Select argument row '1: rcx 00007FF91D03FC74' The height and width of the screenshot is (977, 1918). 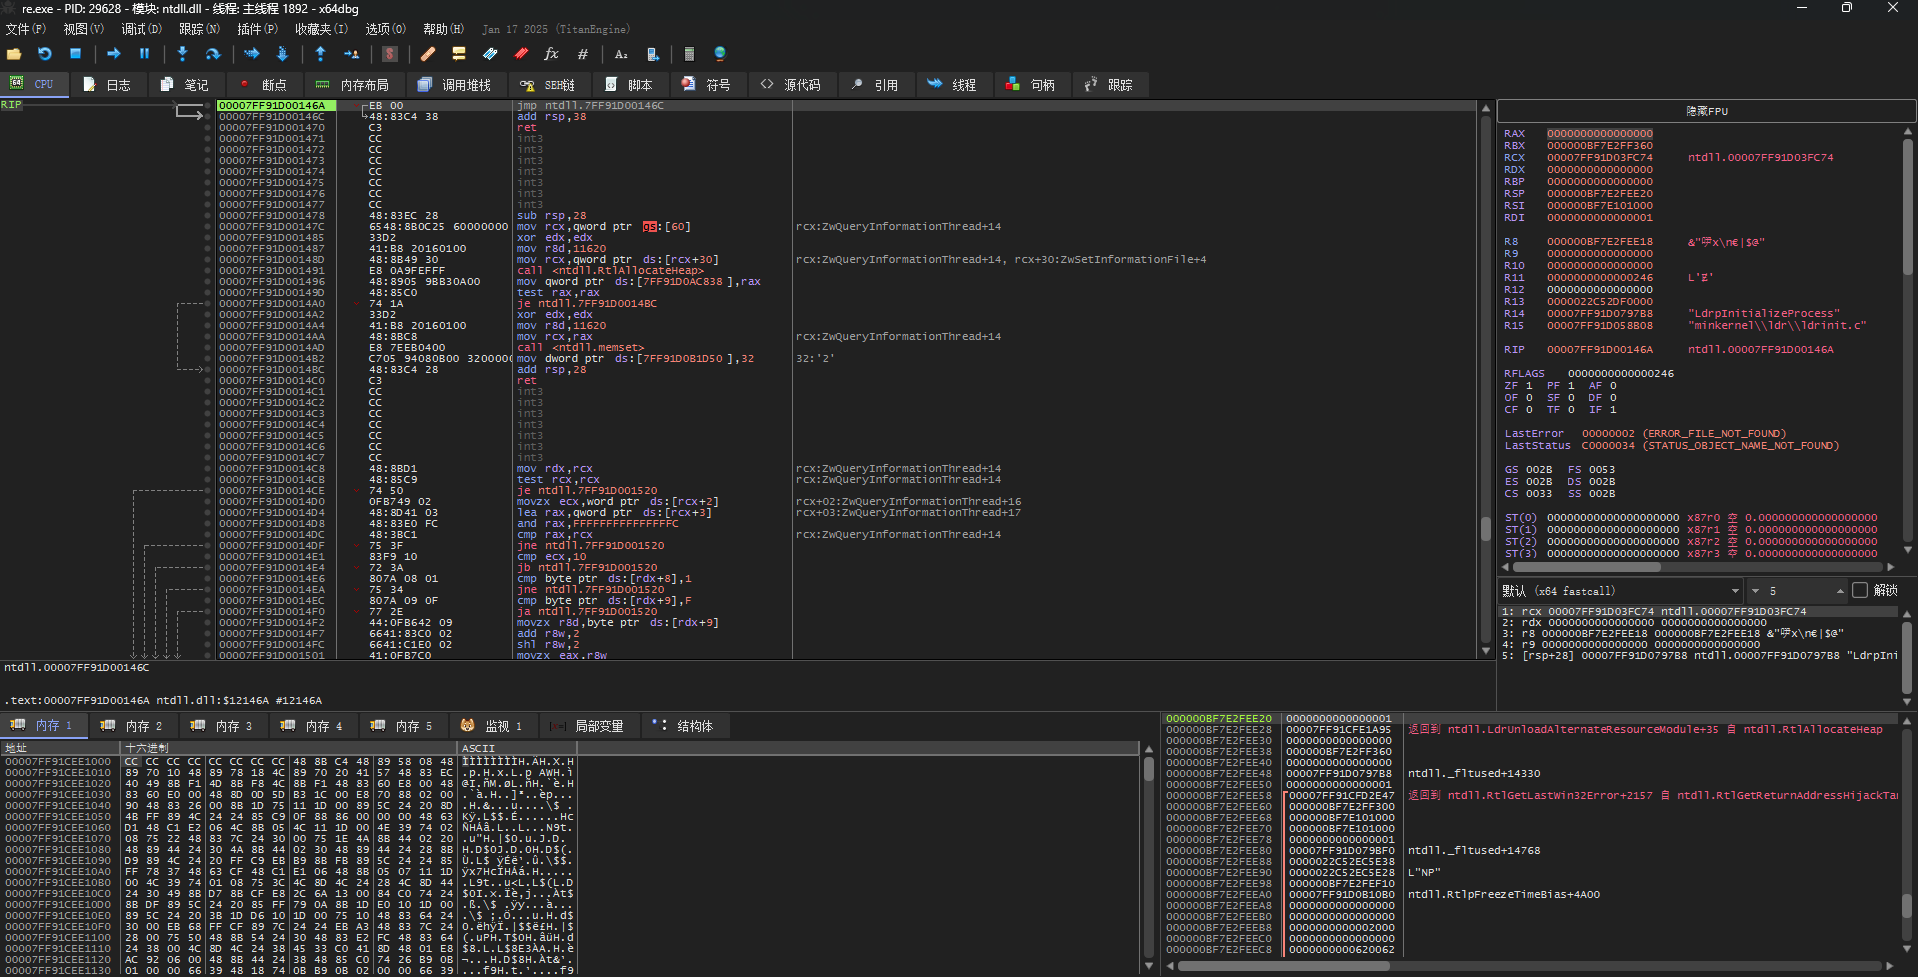click(x=1698, y=611)
